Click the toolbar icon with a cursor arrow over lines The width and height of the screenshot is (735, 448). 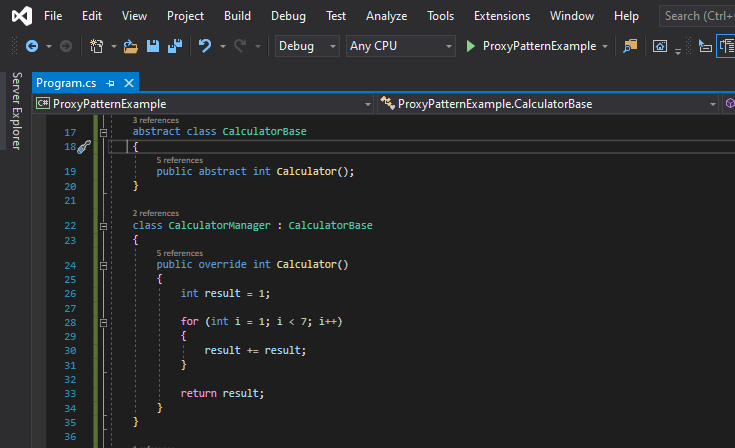point(705,46)
